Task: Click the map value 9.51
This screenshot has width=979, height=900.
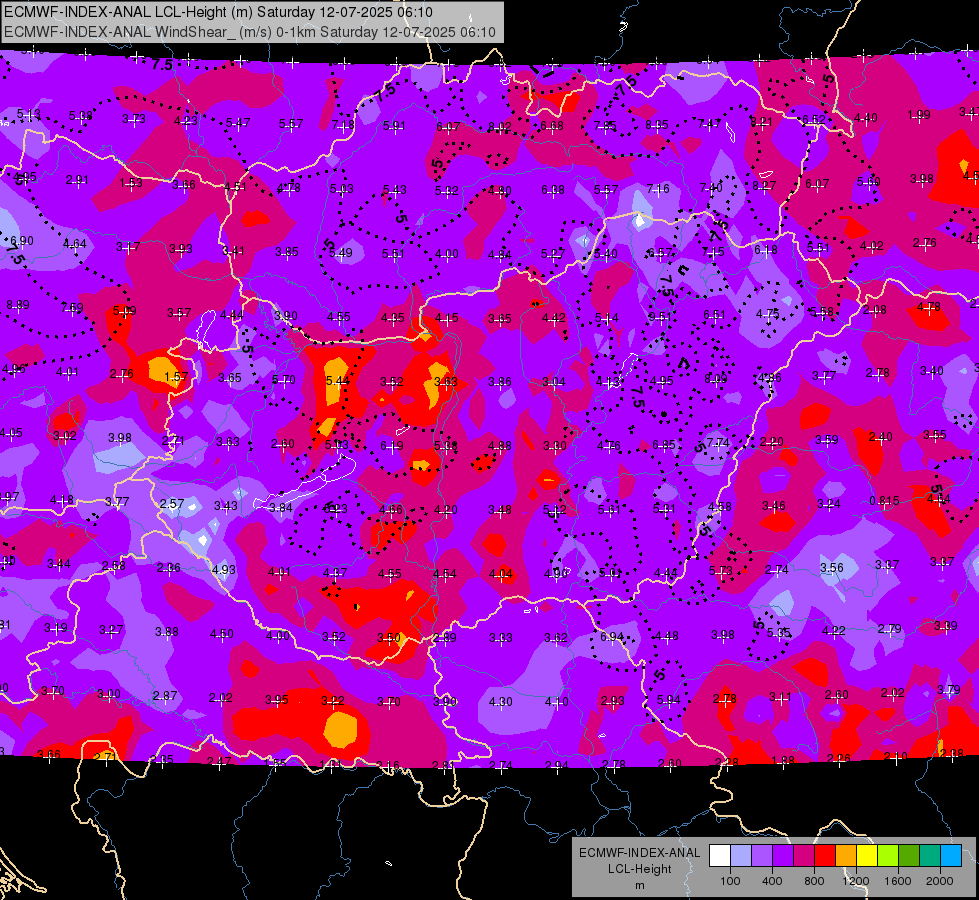Action: 659,317
